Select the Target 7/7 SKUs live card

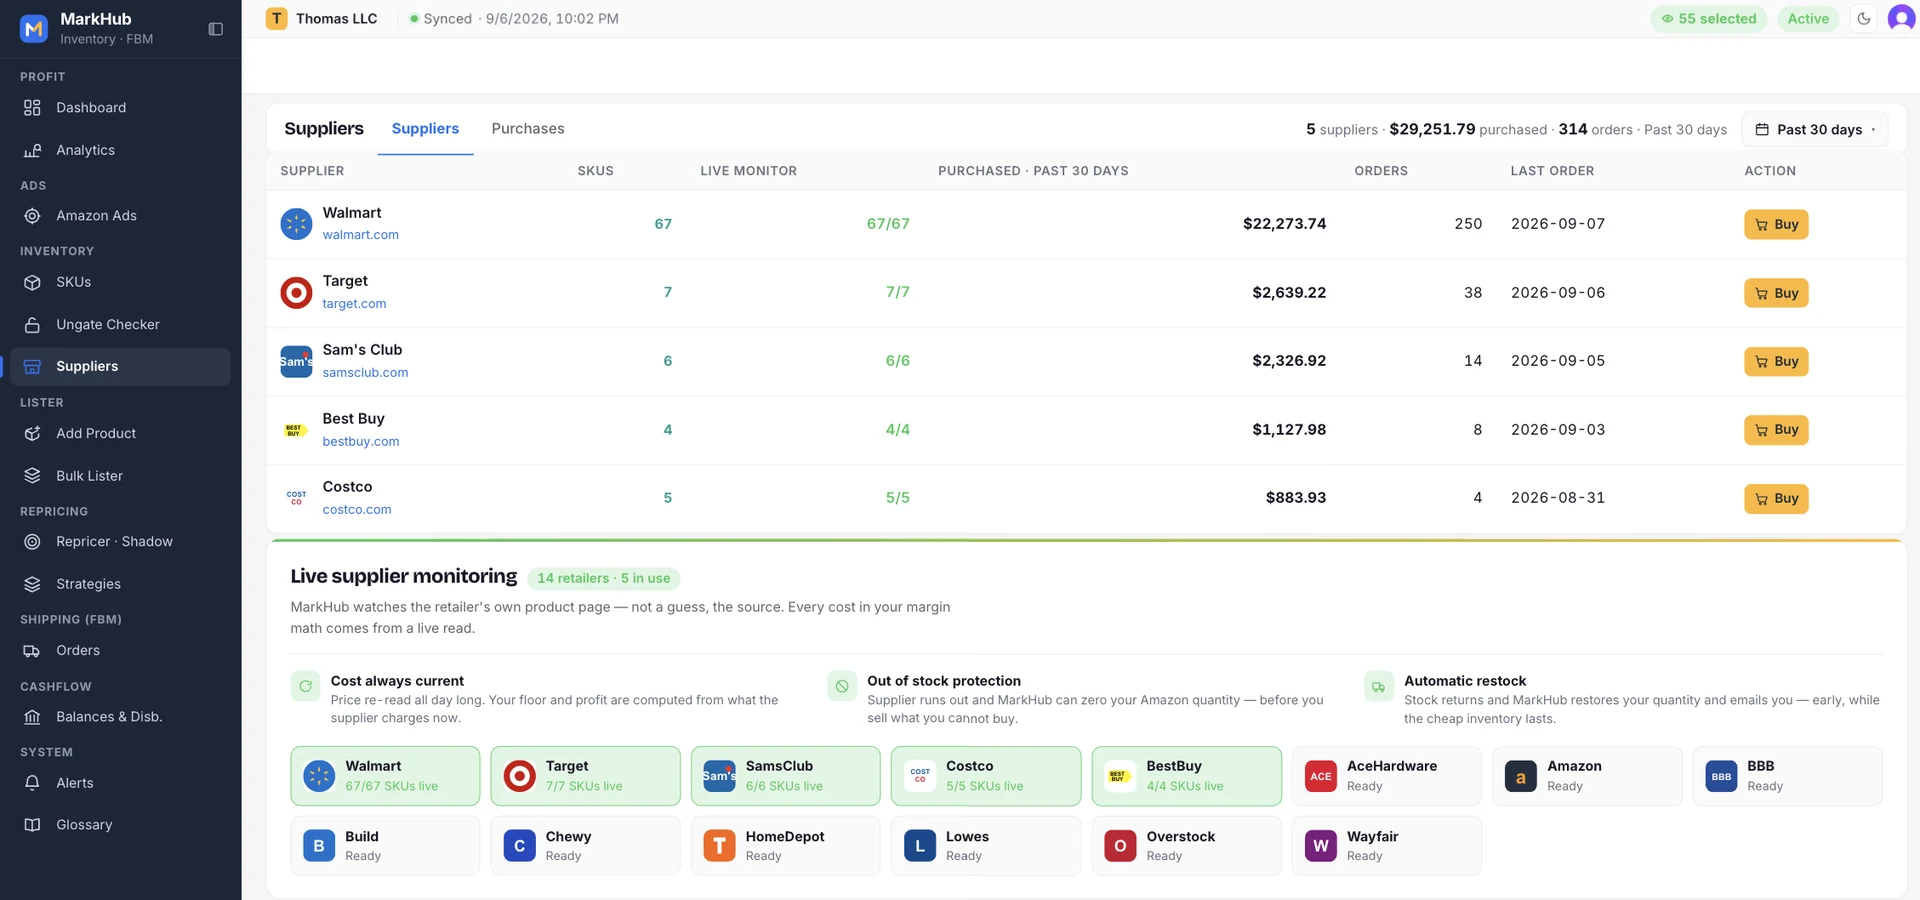585,776
